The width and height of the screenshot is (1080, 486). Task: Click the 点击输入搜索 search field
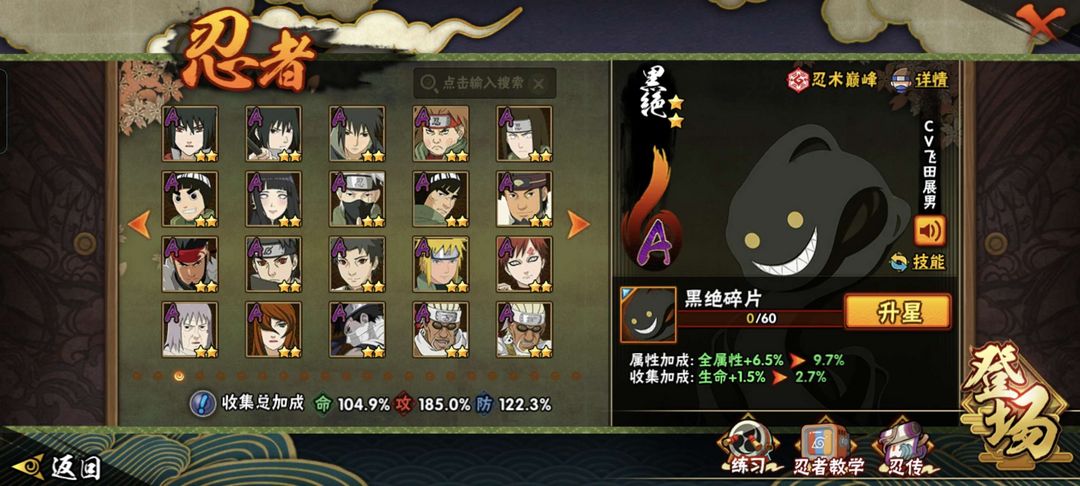pyautogui.click(x=485, y=83)
